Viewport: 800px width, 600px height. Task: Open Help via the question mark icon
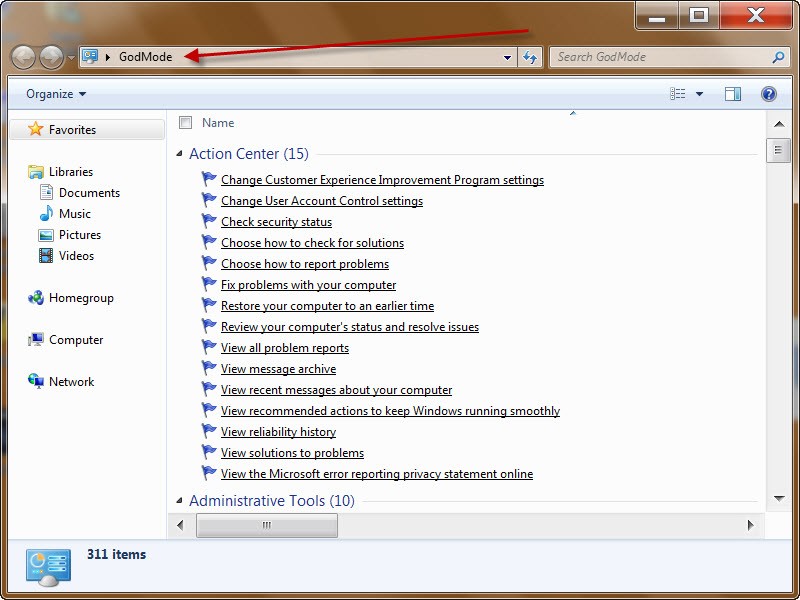point(768,94)
